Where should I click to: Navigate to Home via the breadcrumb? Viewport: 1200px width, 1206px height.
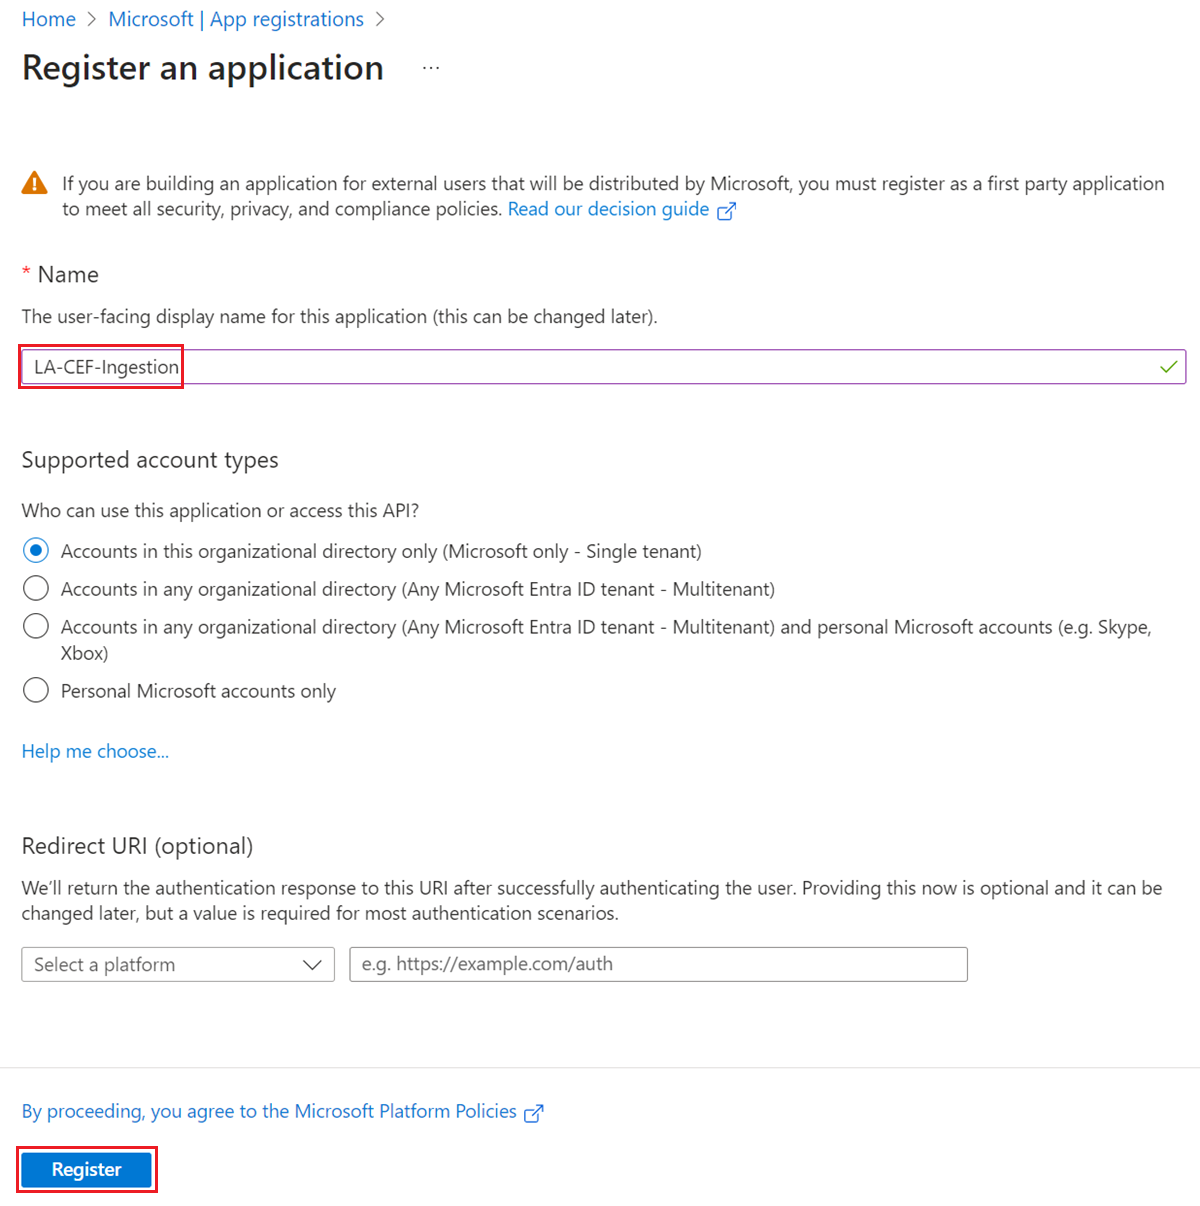[x=48, y=19]
